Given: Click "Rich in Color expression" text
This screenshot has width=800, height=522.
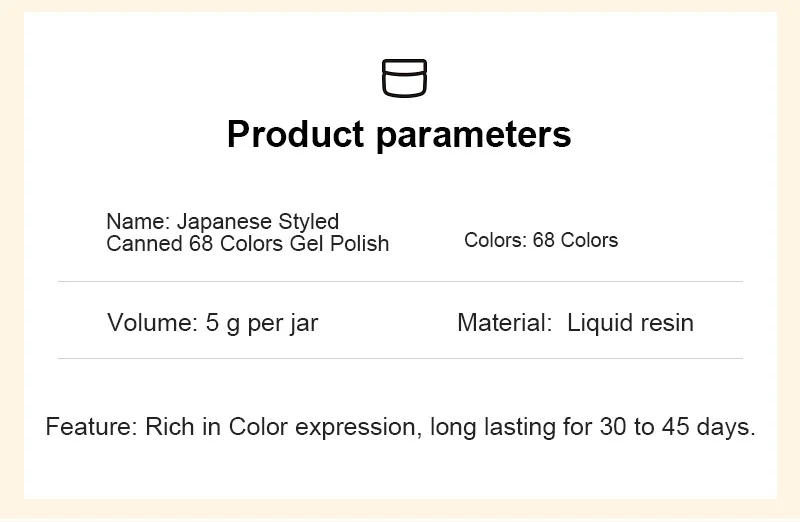Looking at the screenshot, I should click(283, 427).
